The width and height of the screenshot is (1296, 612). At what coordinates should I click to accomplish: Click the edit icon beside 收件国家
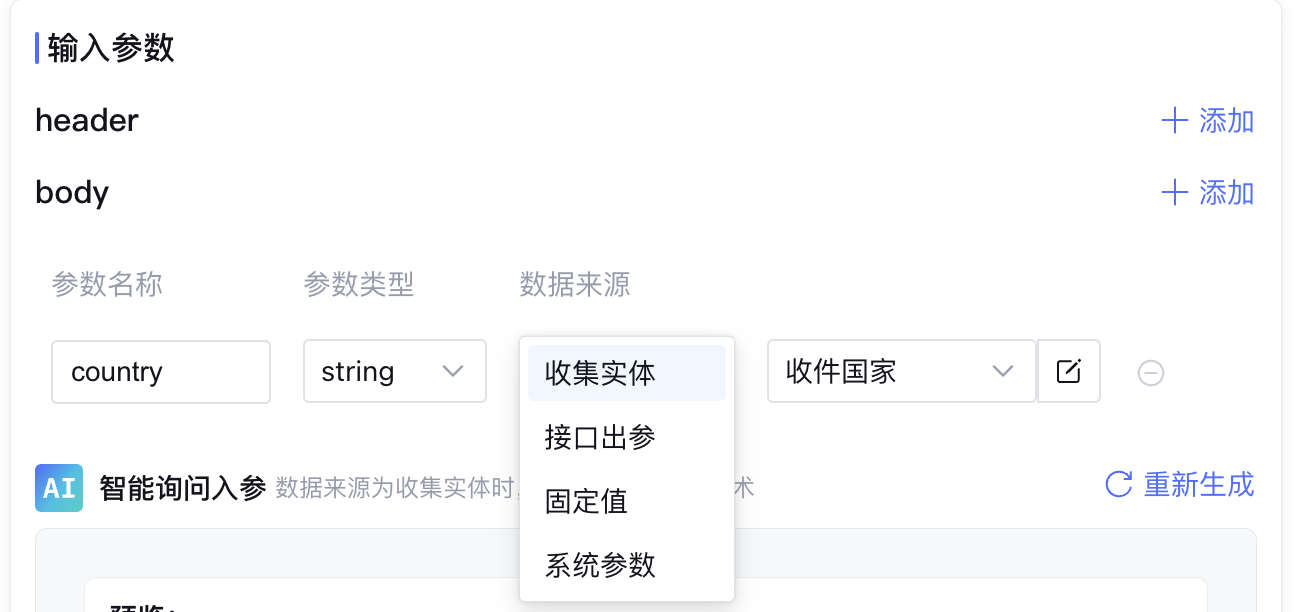pos(1069,372)
